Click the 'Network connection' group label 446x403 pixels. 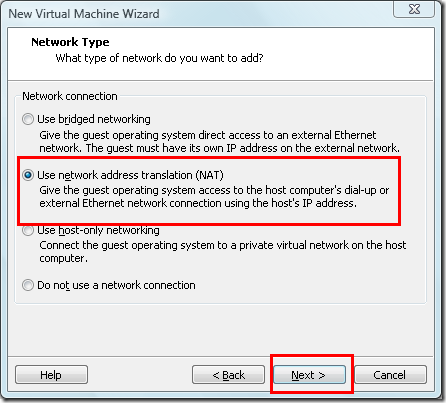point(70,96)
